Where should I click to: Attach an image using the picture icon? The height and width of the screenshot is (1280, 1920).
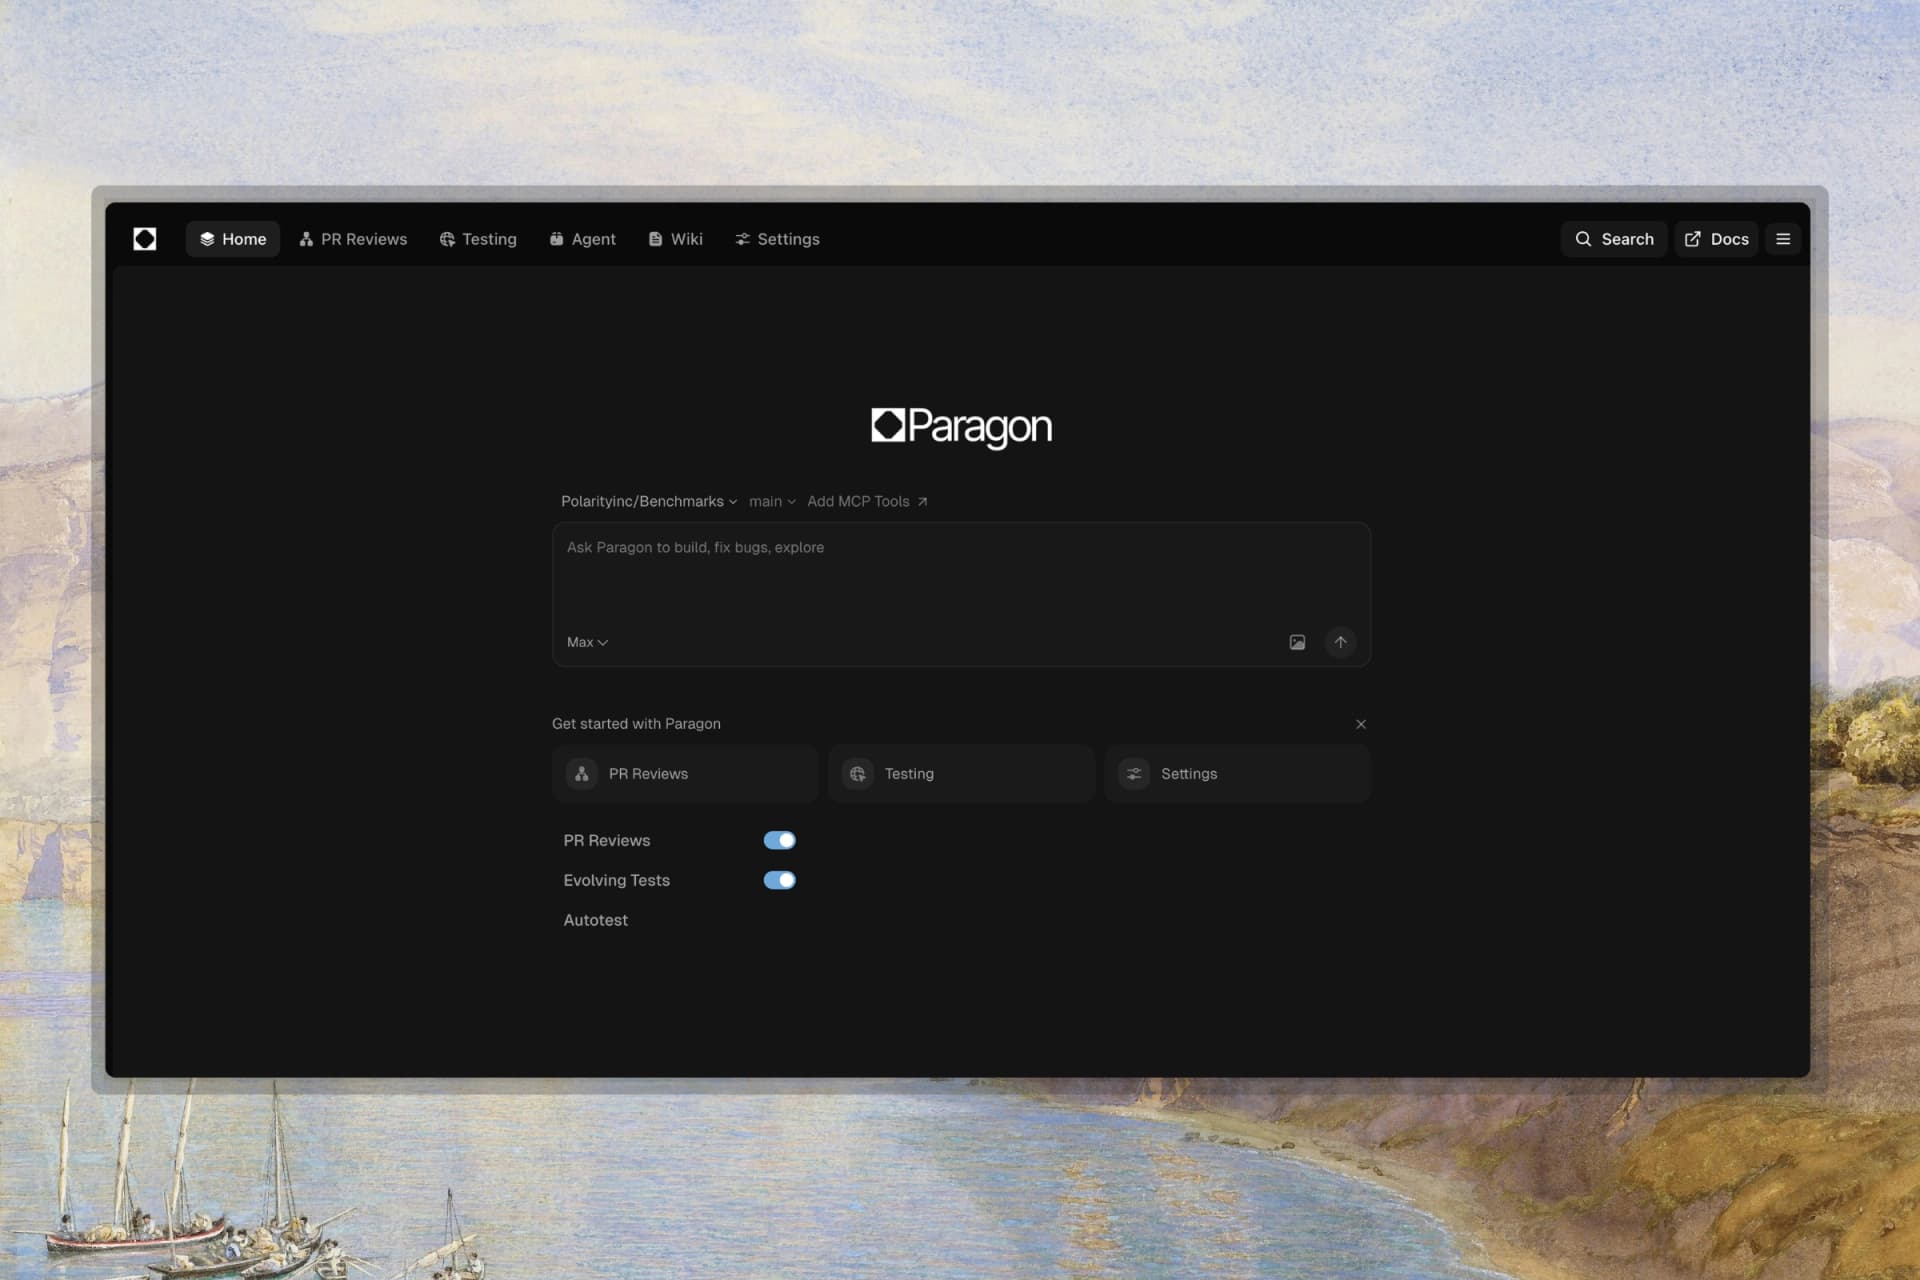[1297, 642]
